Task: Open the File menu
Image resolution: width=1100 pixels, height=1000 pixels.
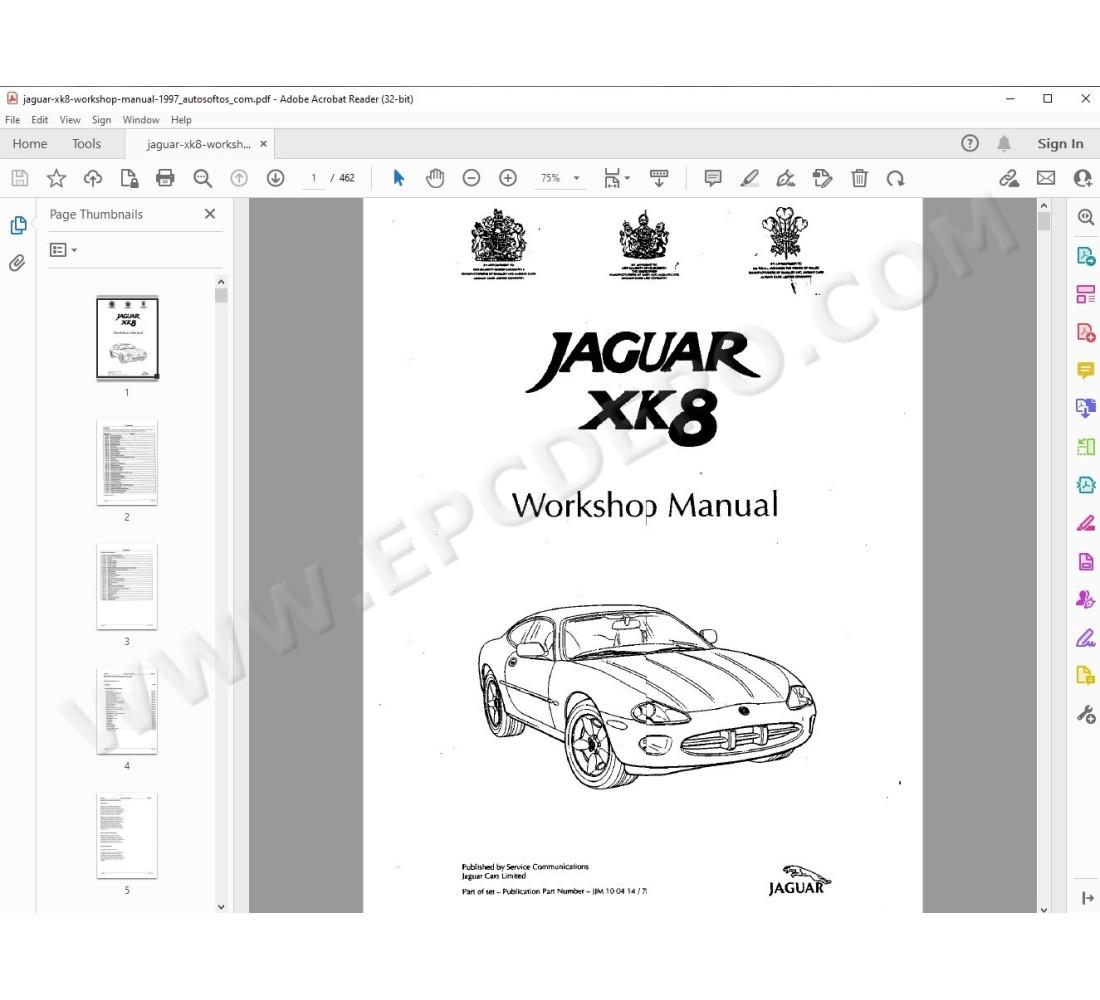Action: click(13, 120)
